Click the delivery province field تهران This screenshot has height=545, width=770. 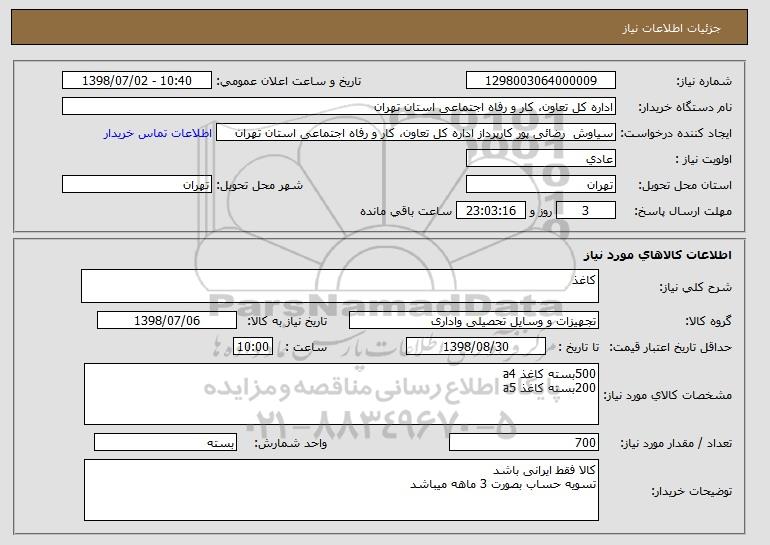point(541,185)
